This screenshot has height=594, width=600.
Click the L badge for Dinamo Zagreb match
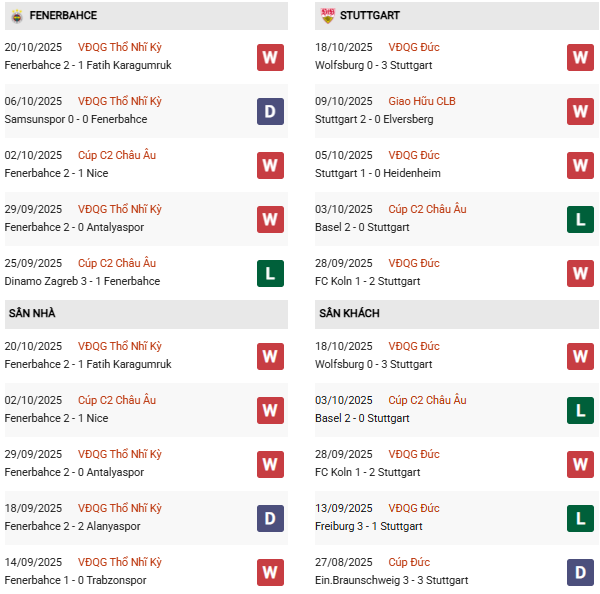point(270,273)
